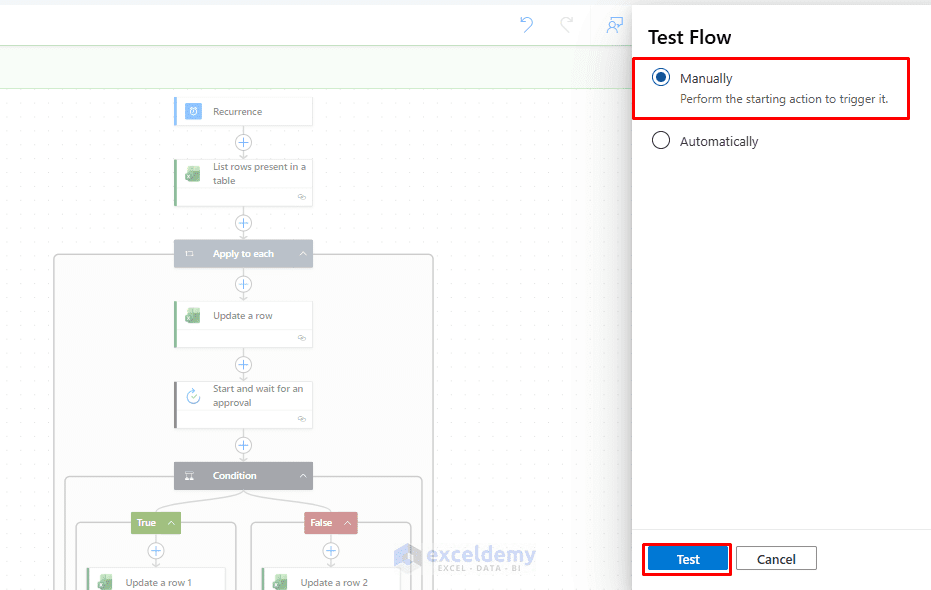The height and width of the screenshot is (590, 931).
Task: Select the Manually radio button
Action: coord(661,78)
